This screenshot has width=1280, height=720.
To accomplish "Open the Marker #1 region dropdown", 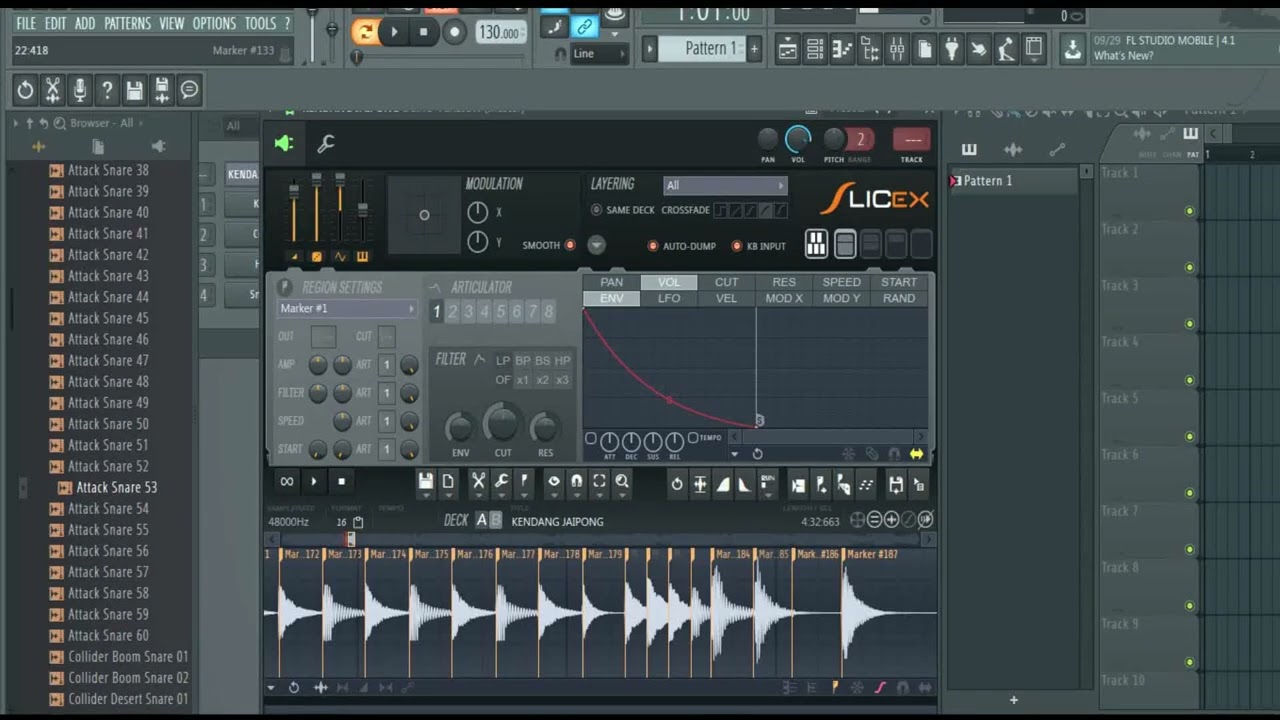I will 347,309.
